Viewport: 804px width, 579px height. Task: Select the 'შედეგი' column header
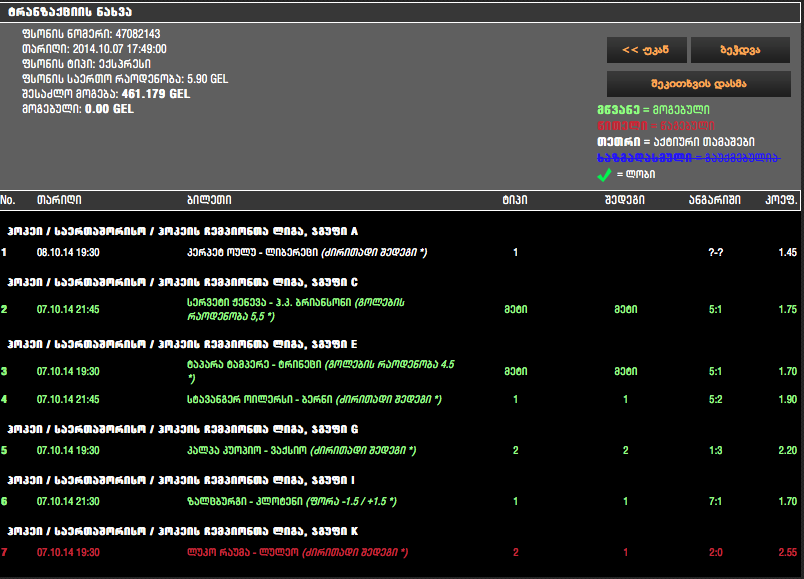point(625,200)
